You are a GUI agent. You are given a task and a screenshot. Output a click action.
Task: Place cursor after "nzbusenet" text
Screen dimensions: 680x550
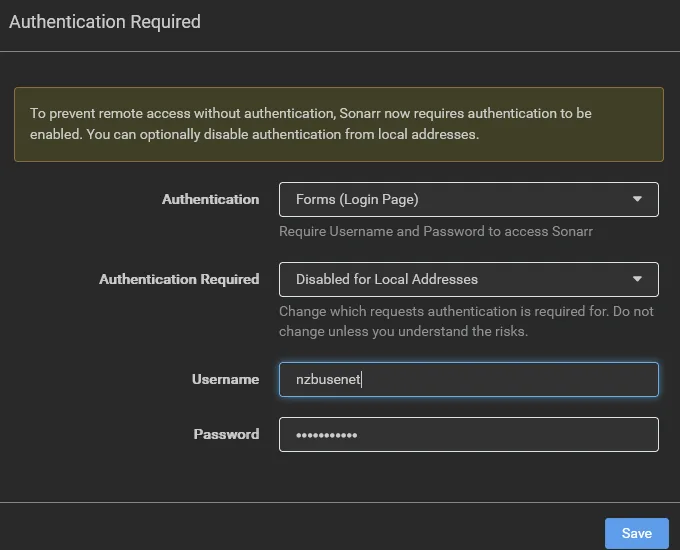362,379
